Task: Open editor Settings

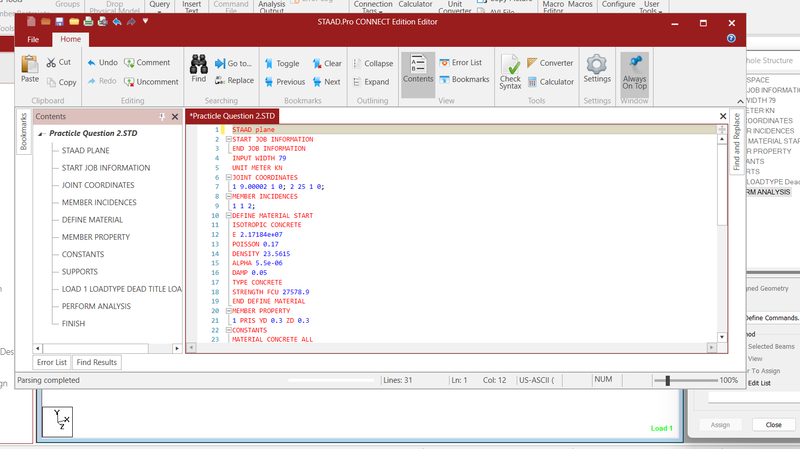Action: tap(597, 69)
